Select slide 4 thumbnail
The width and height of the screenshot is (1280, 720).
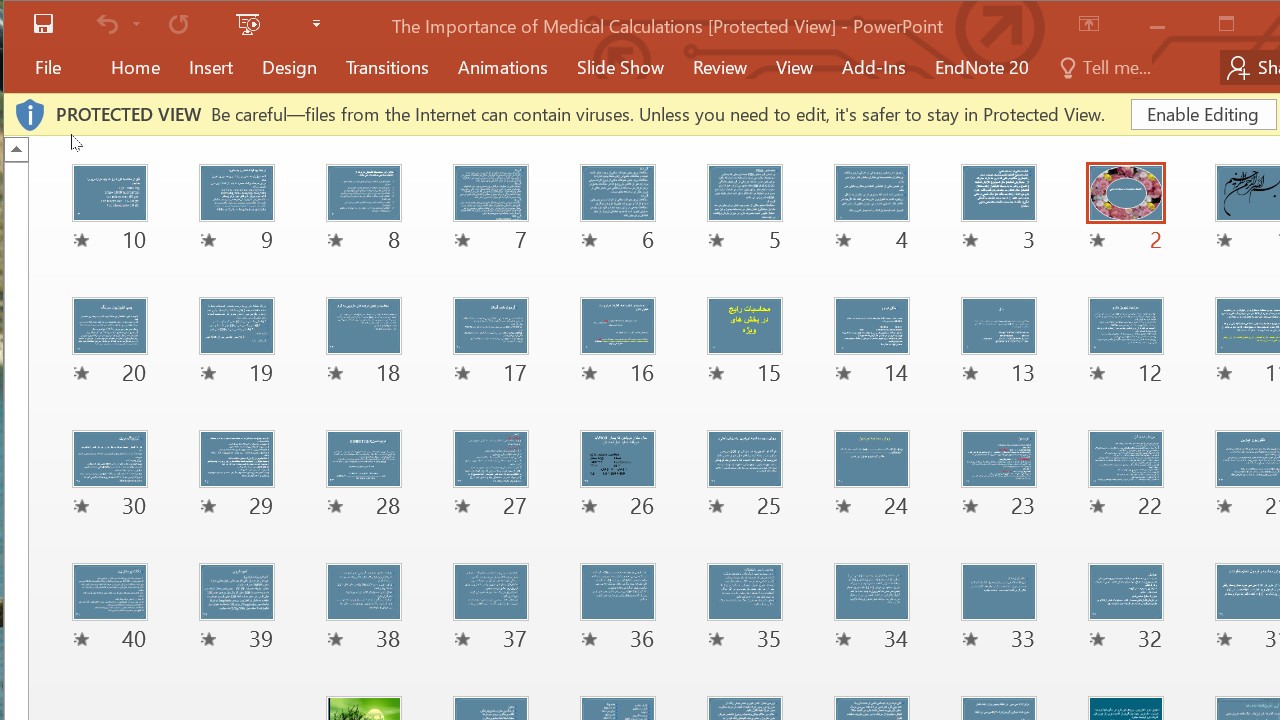tap(872, 193)
